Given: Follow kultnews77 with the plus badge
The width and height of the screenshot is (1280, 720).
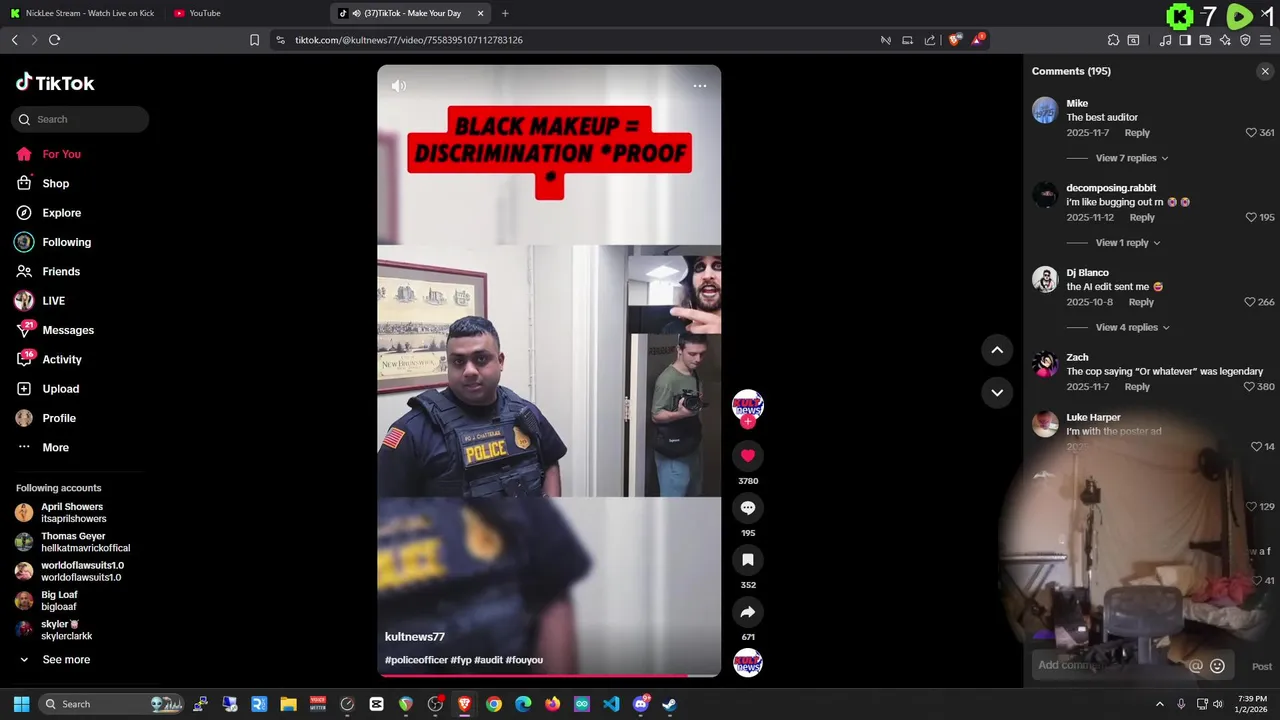Looking at the screenshot, I should coord(748,422).
